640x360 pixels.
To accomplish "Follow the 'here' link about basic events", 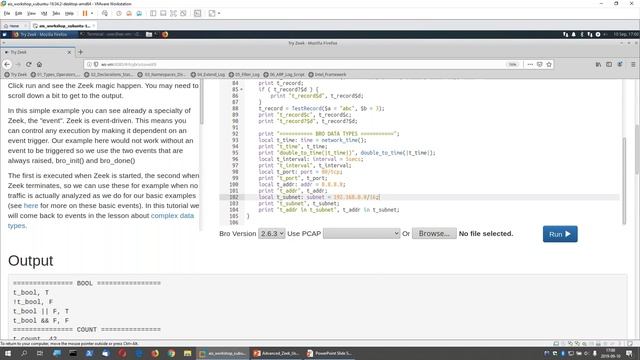I will click(31, 206).
